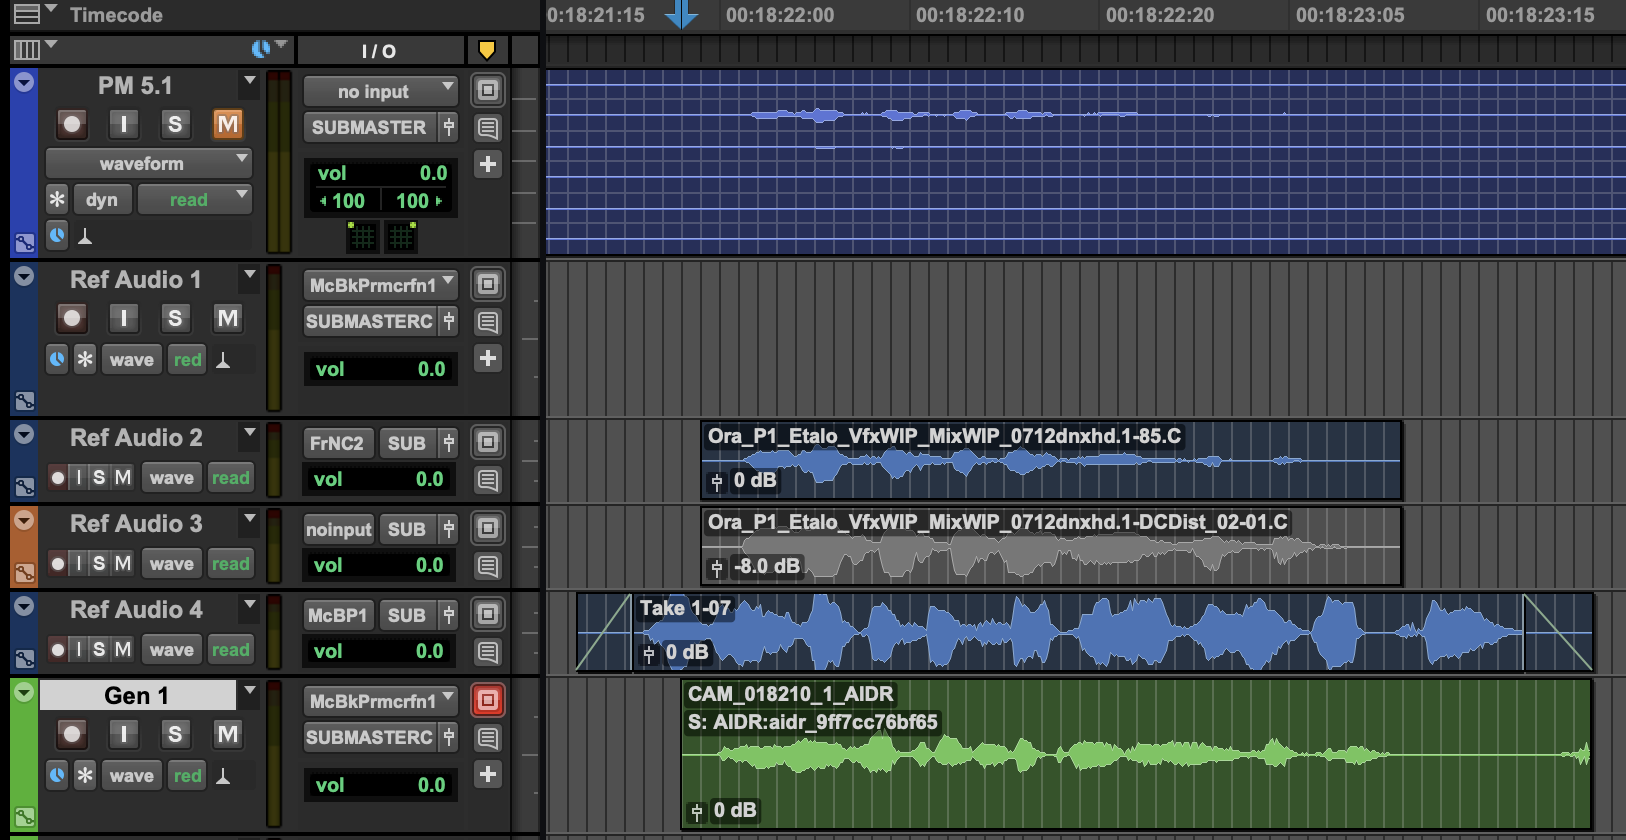Click PM 5.1 object toggle icon

[488, 90]
